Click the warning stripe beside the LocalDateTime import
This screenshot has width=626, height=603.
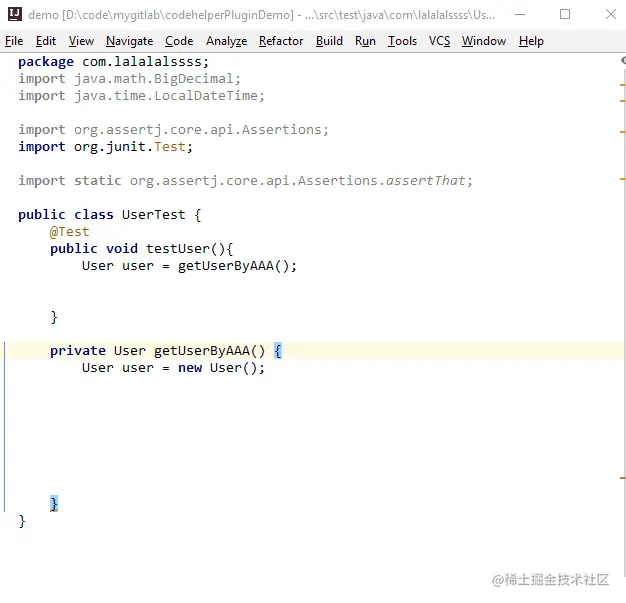[622, 101]
